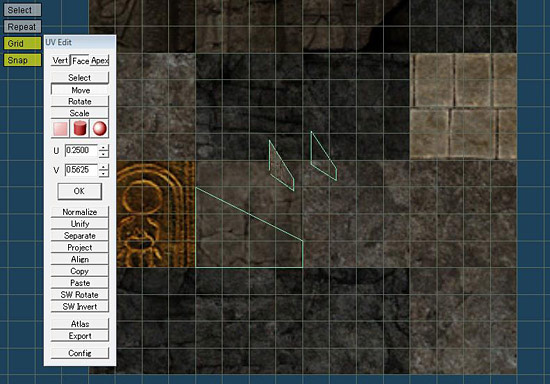Activate the Scale tool button
550x384 pixels.
coord(80,113)
